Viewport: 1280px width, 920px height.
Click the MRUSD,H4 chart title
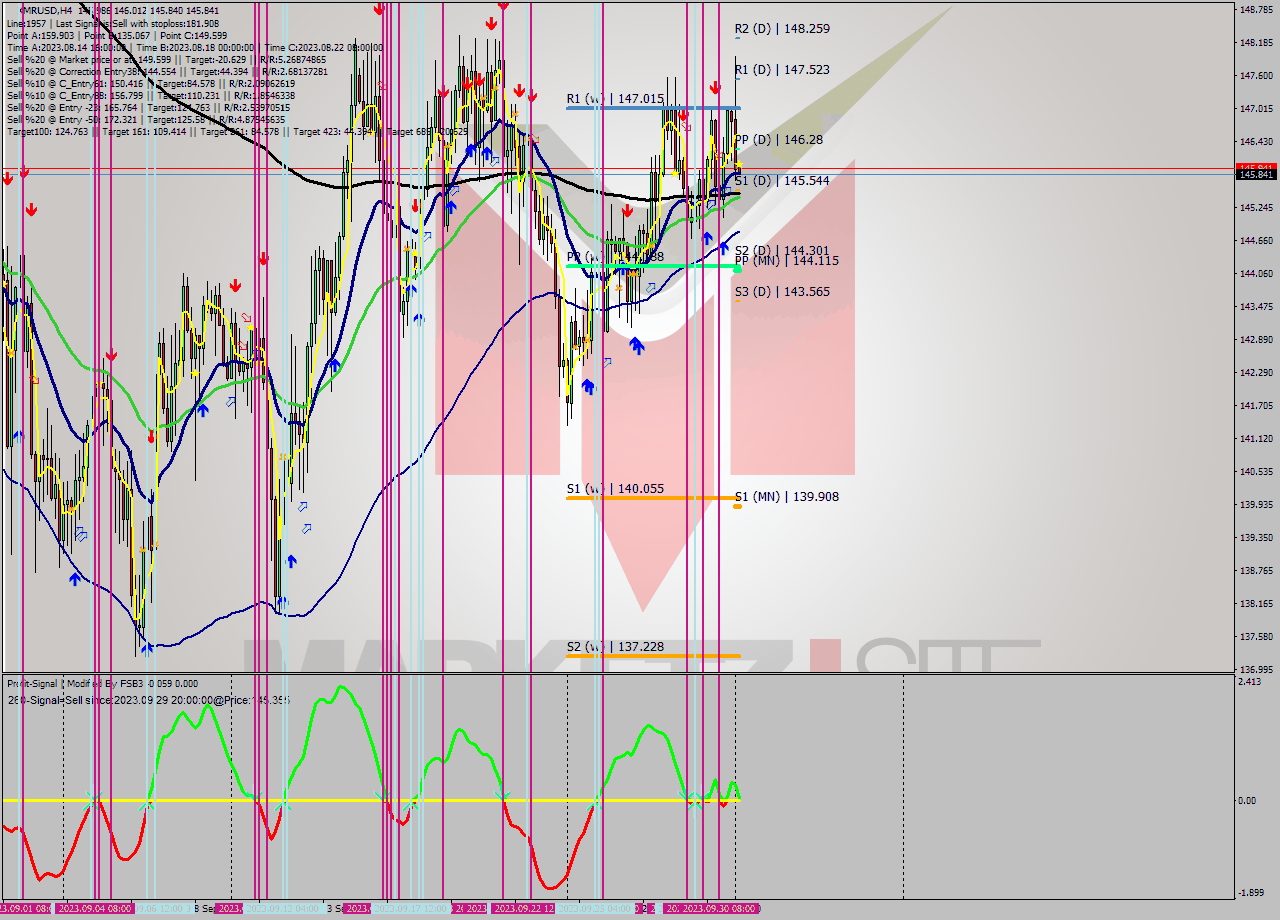point(35,8)
